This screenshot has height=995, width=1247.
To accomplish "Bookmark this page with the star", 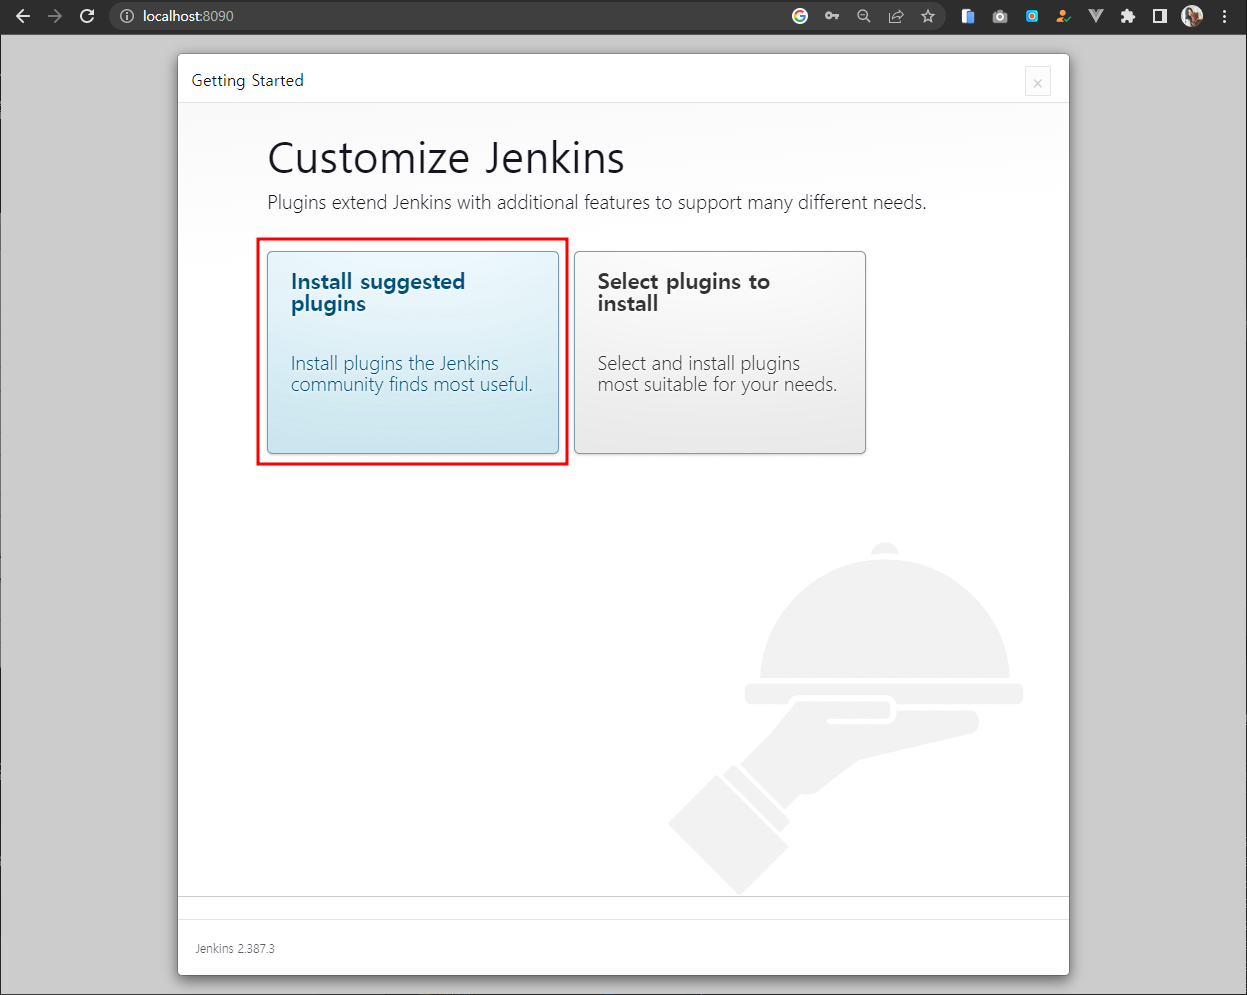I will (x=928, y=16).
